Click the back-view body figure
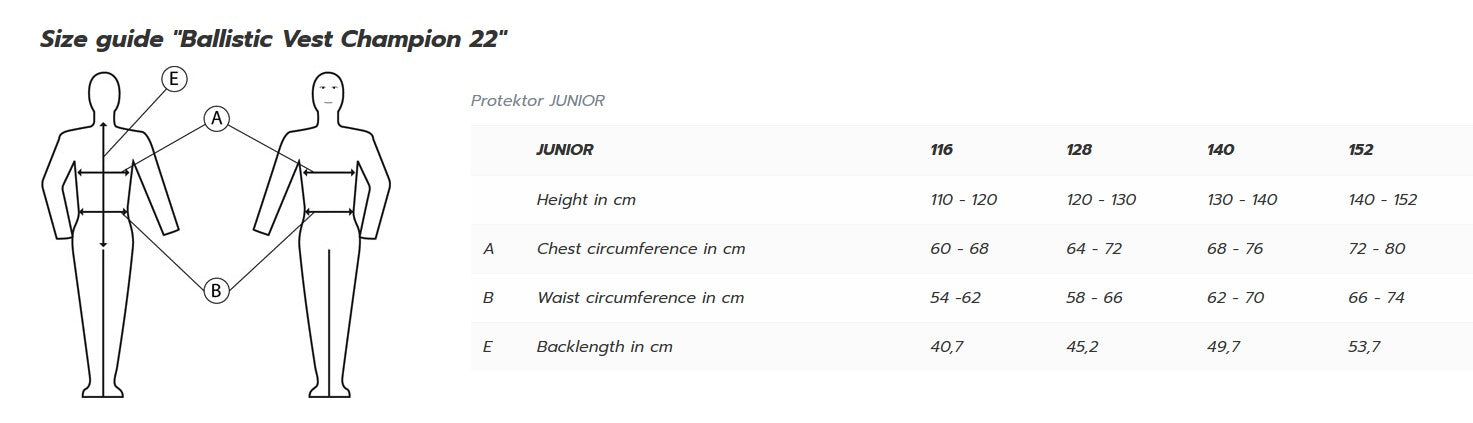 tap(104, 236)
